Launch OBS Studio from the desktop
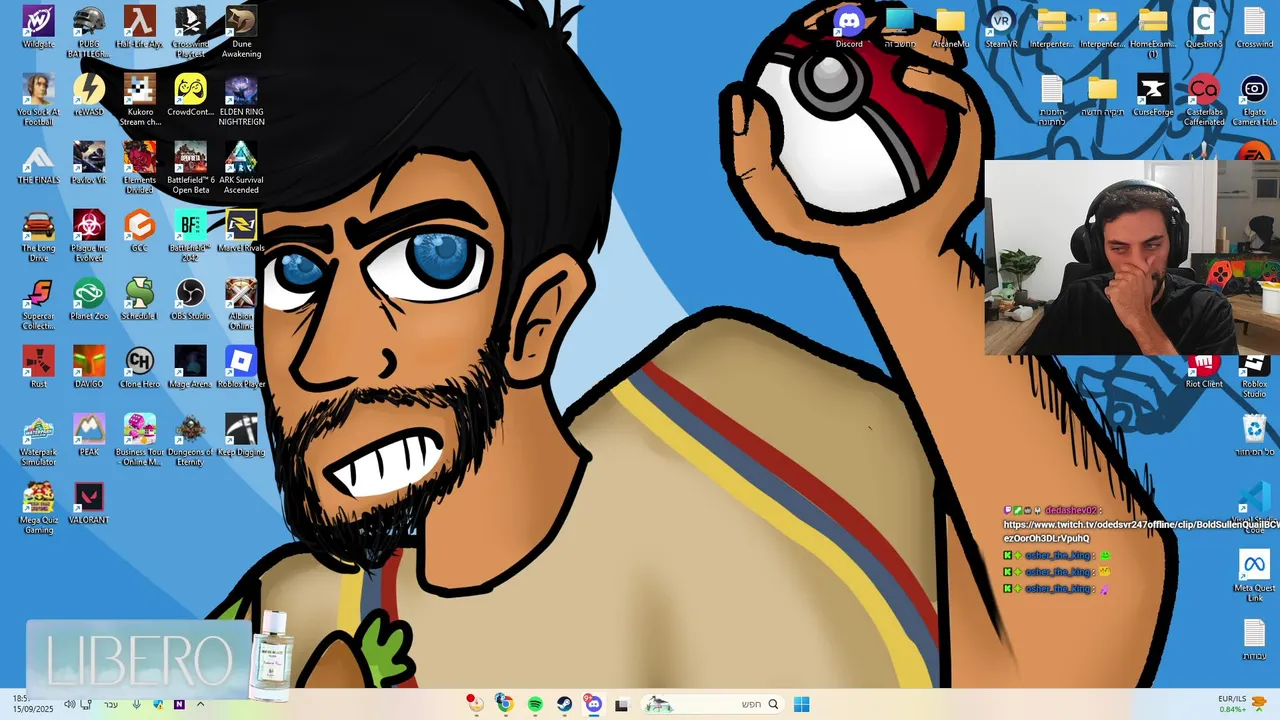Viewport: 1280px width, 720px height. 190,299
